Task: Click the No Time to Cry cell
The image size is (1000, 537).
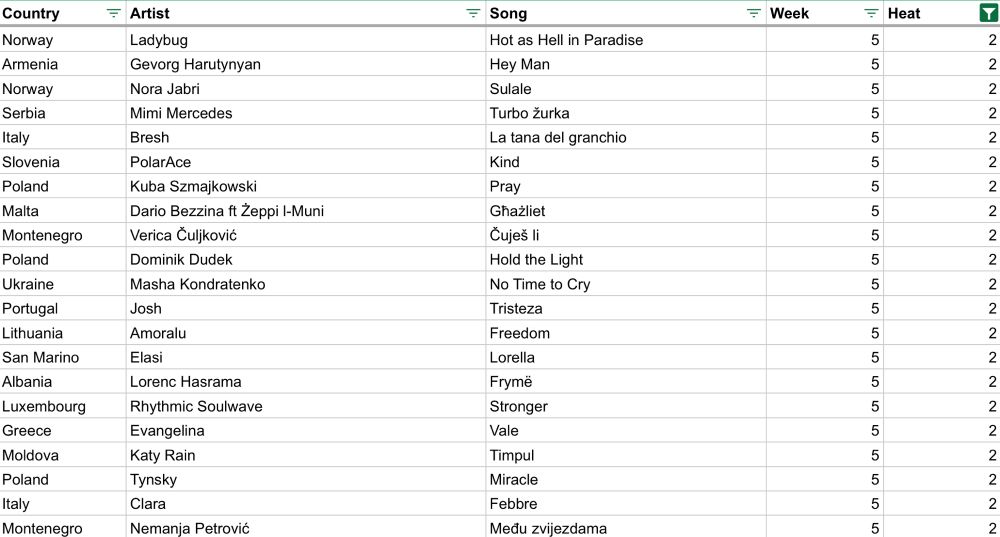Action: [626, 284]
